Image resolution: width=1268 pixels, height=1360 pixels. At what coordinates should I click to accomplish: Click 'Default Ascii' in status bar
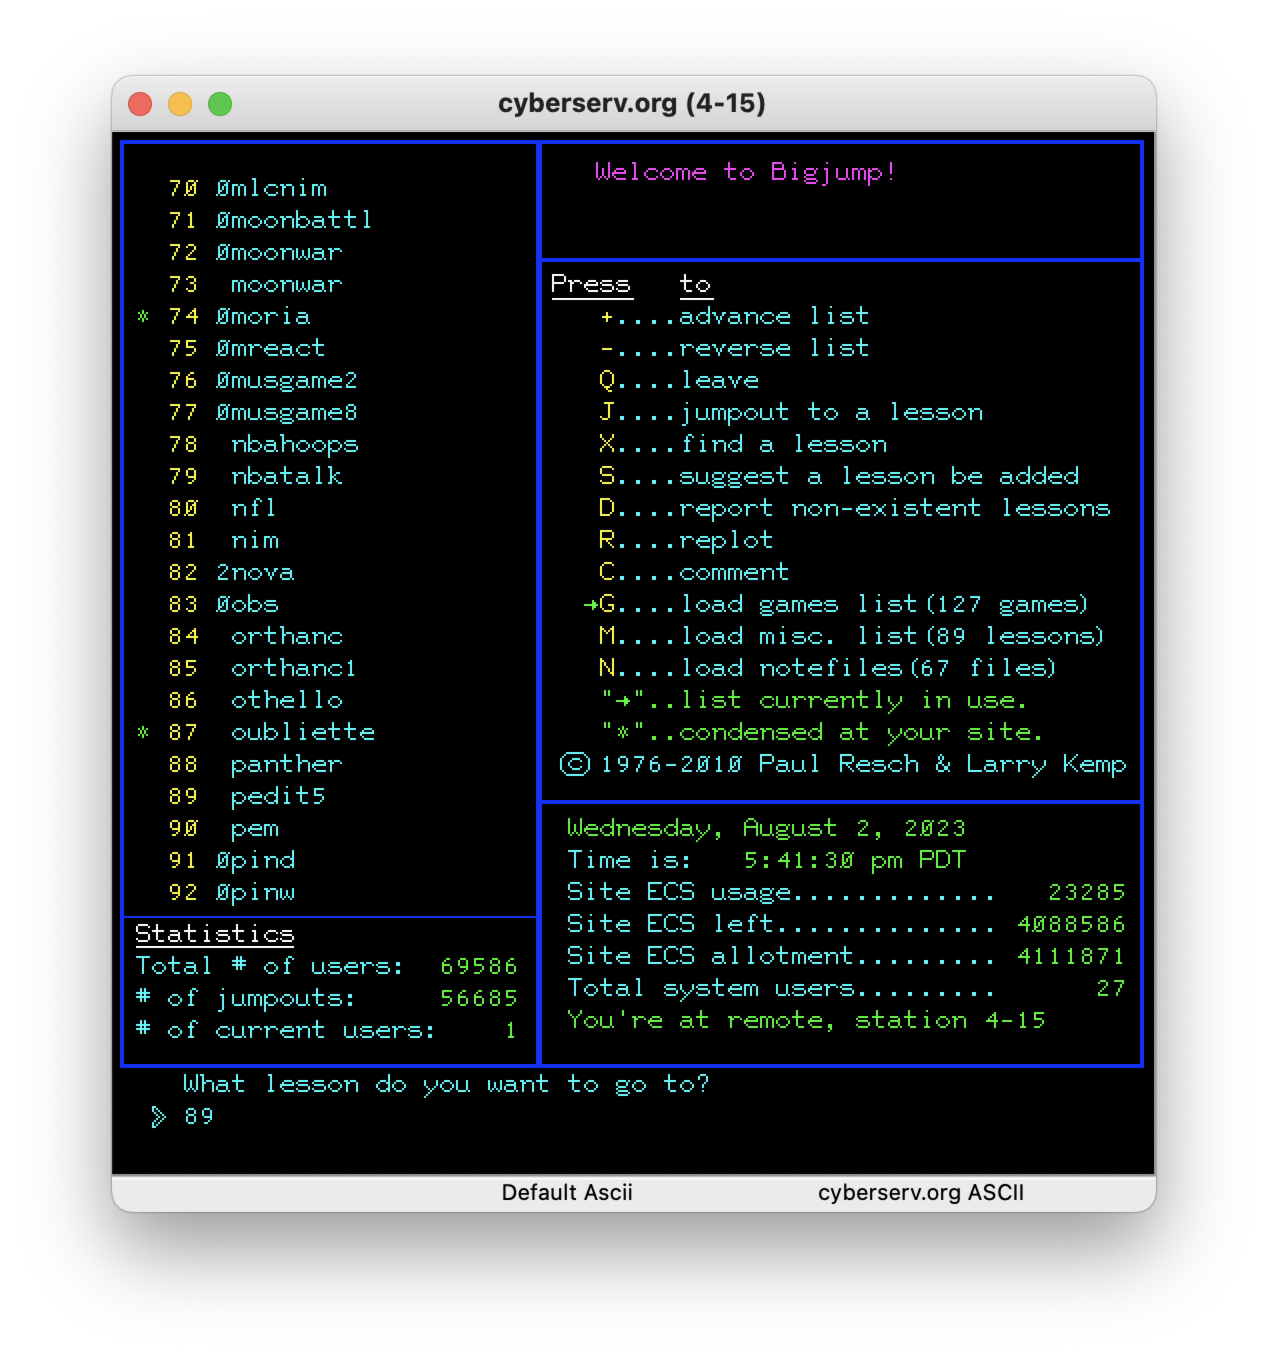tap(567, 1193)
